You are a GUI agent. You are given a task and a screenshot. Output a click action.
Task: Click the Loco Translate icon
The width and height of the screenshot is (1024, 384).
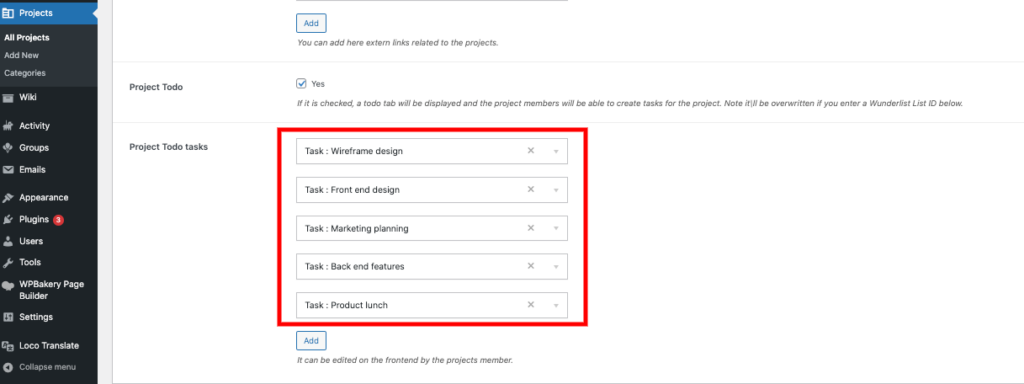click(x=8, y=346)
